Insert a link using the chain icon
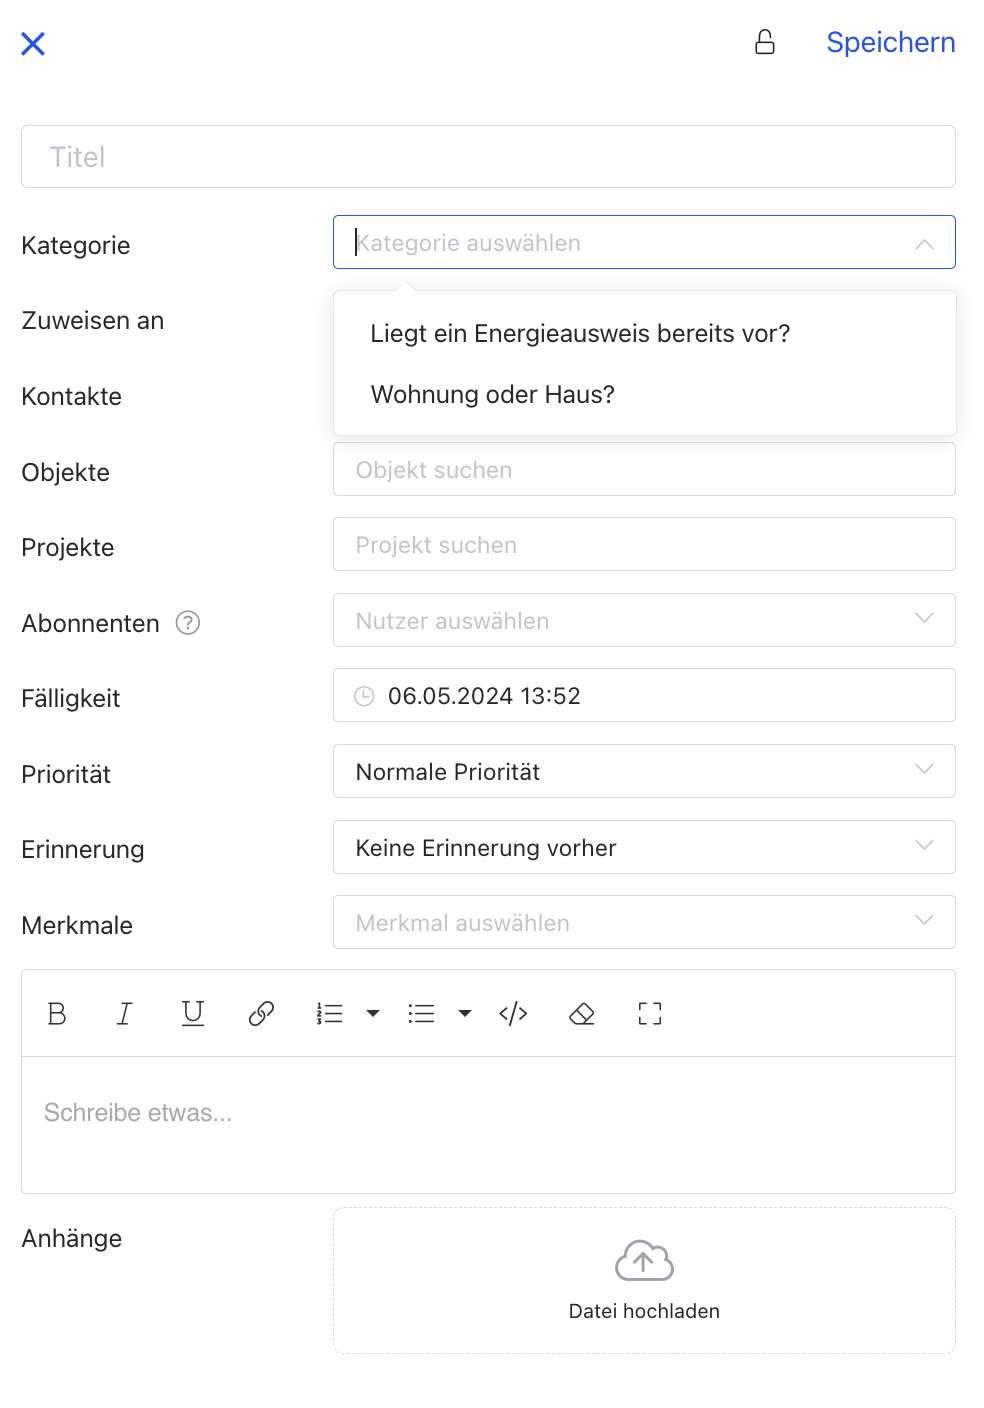 pyautogui.click(x=261, y=1014)
